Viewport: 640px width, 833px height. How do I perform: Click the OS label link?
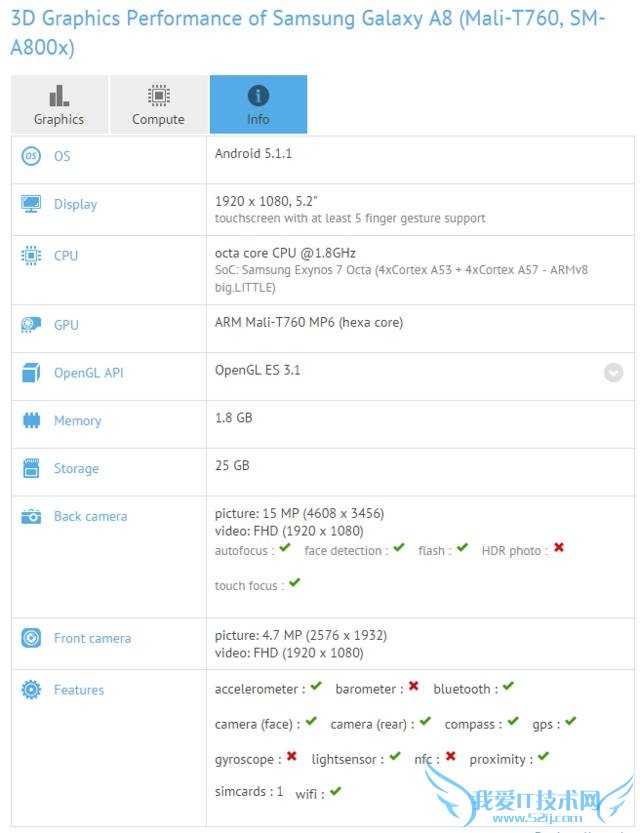tap(62, 156)
